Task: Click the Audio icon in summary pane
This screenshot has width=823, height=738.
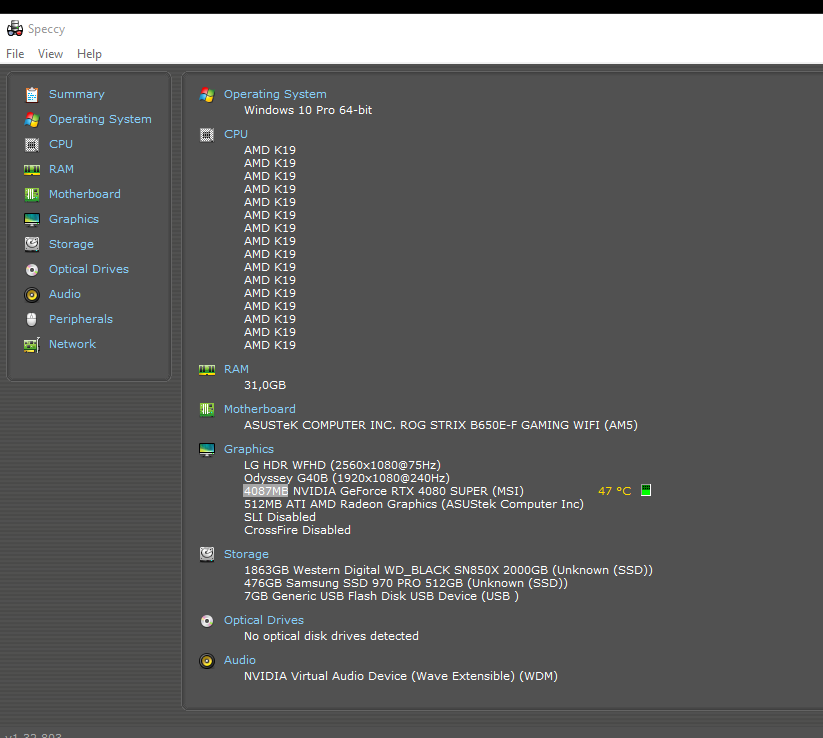Action: tap(207, 661)
